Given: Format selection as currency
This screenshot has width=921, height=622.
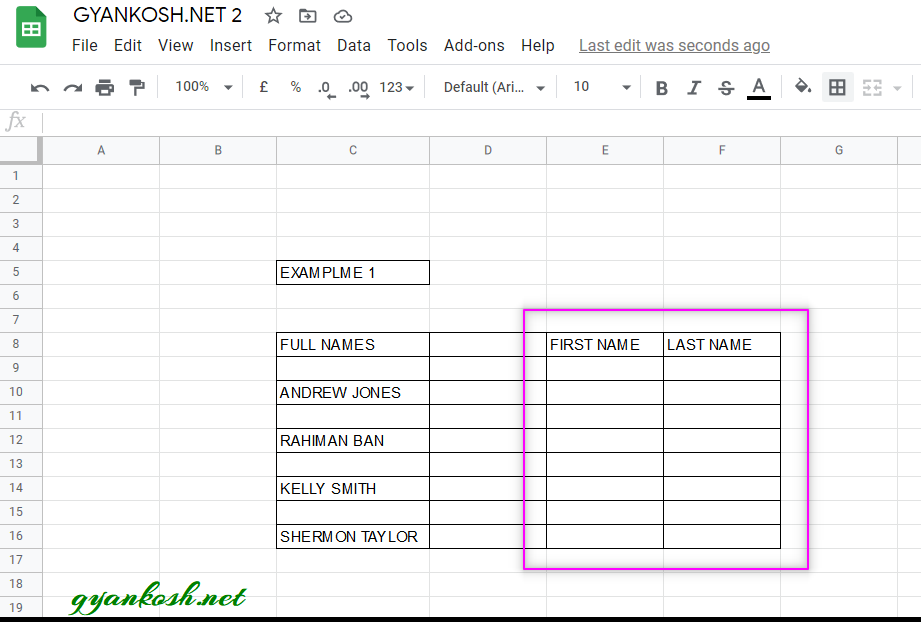Looking at the screenshot, I should (x=263, y=87).
